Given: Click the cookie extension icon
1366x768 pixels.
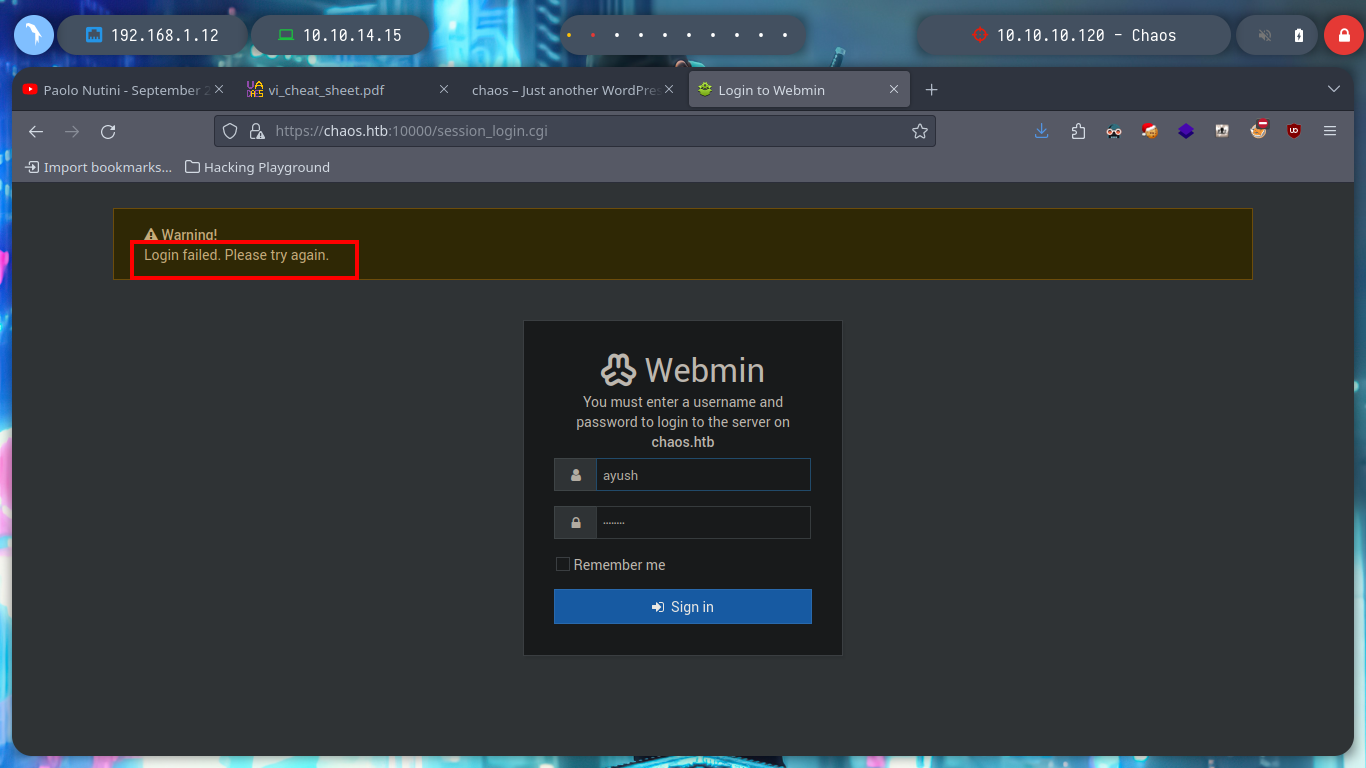Looking at the screenshot, I should (1258, 131).
